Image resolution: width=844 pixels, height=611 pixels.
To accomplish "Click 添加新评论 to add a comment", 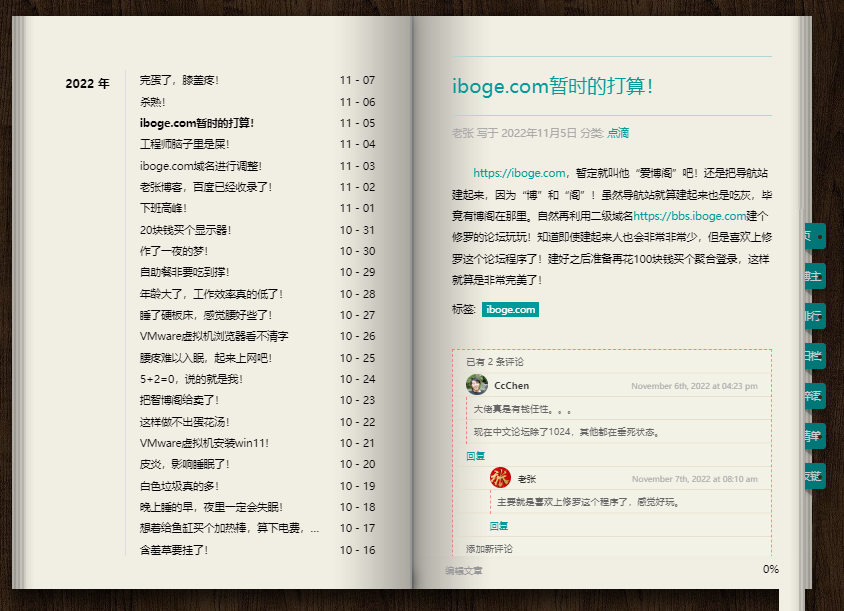I will tap(489, 549).
